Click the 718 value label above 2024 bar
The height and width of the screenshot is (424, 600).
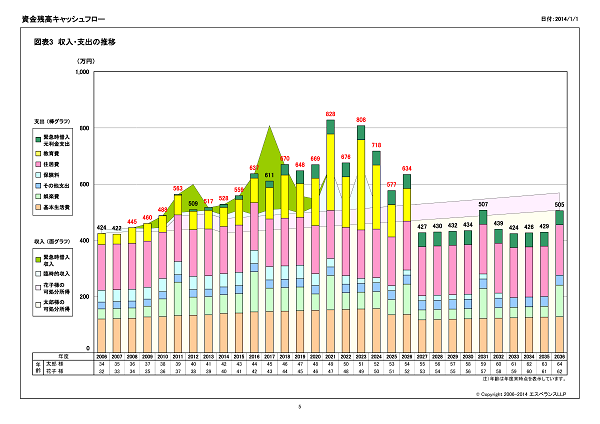point(376,145)
